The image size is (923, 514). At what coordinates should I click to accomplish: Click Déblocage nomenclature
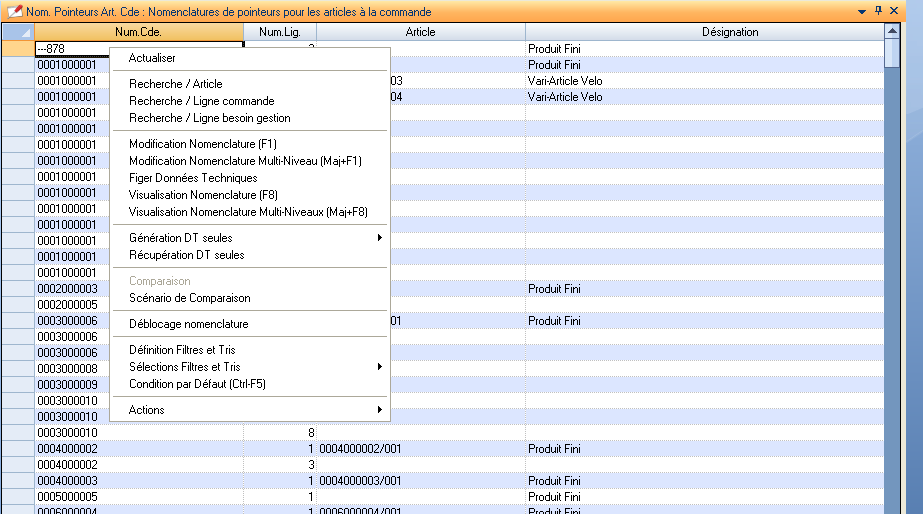click(x=189, y=324)
